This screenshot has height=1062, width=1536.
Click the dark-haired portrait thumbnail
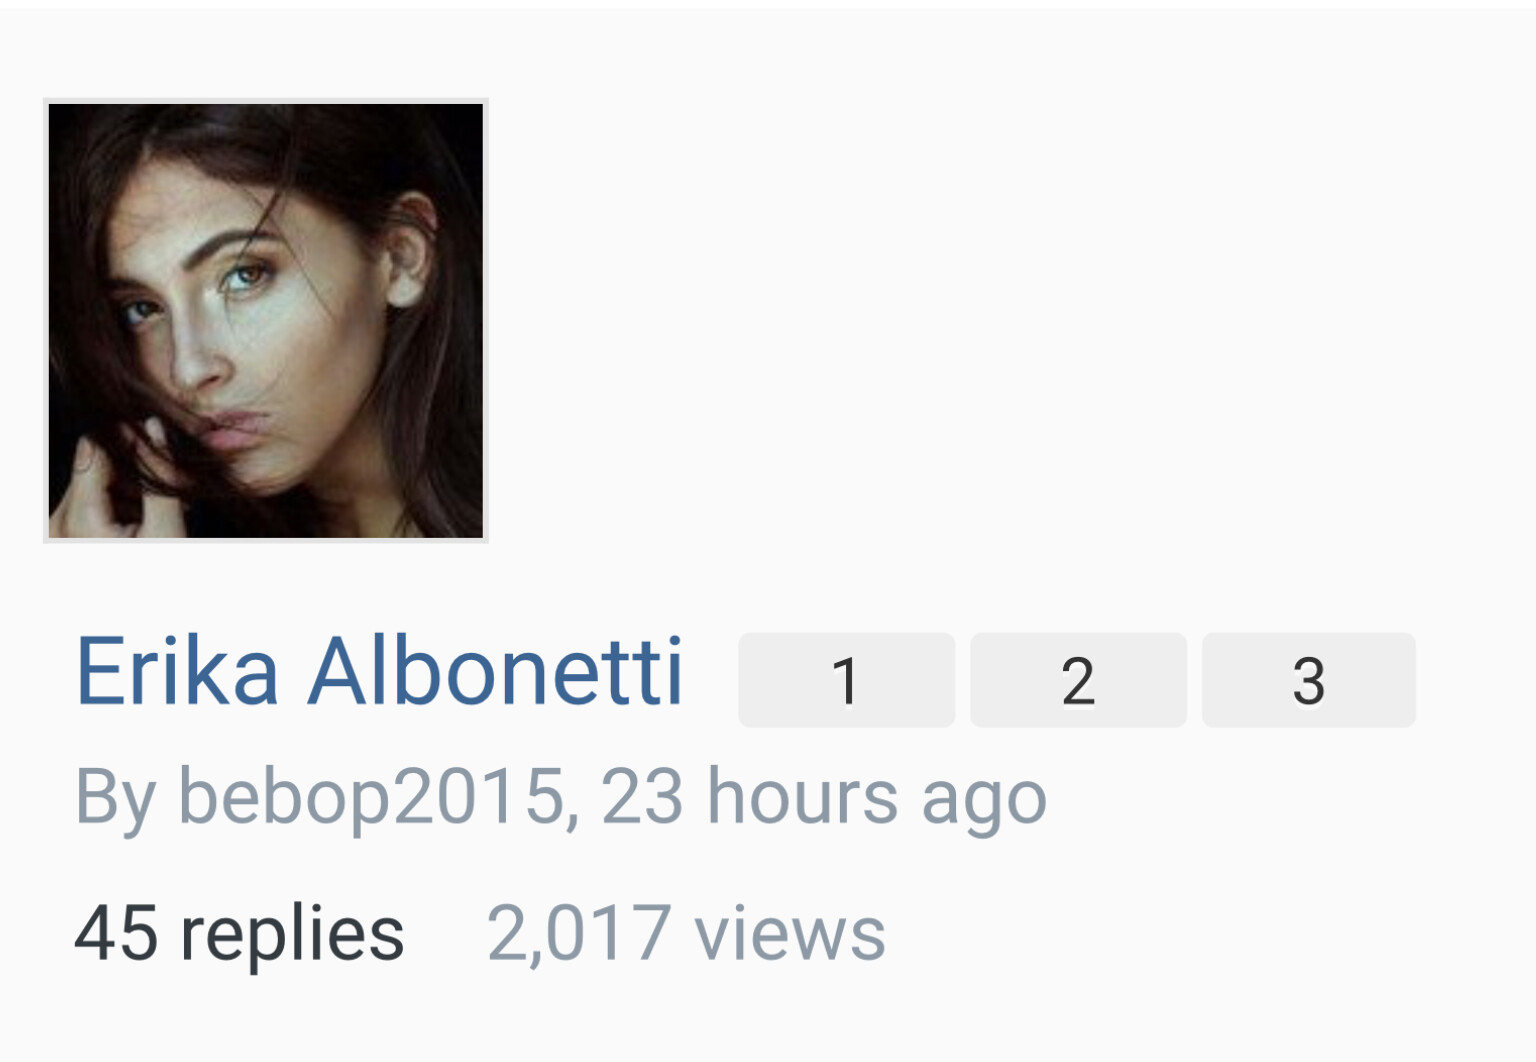click(x=266, y=321)
